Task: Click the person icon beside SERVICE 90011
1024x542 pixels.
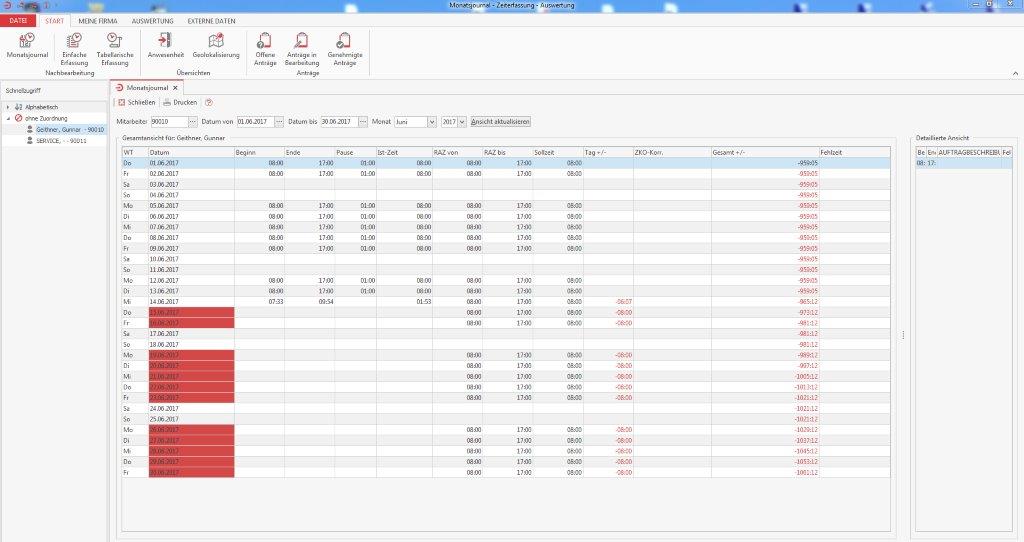Action: coord(30,140)
